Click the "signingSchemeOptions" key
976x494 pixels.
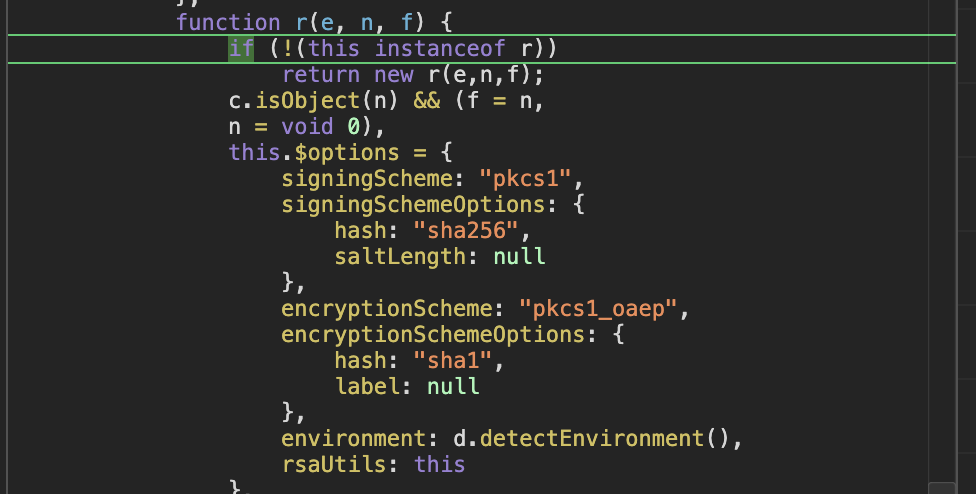413,205
